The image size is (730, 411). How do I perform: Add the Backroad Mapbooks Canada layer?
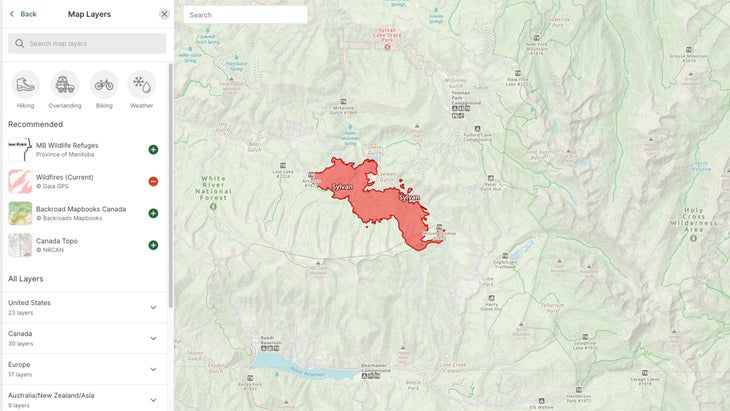point(153,213)
